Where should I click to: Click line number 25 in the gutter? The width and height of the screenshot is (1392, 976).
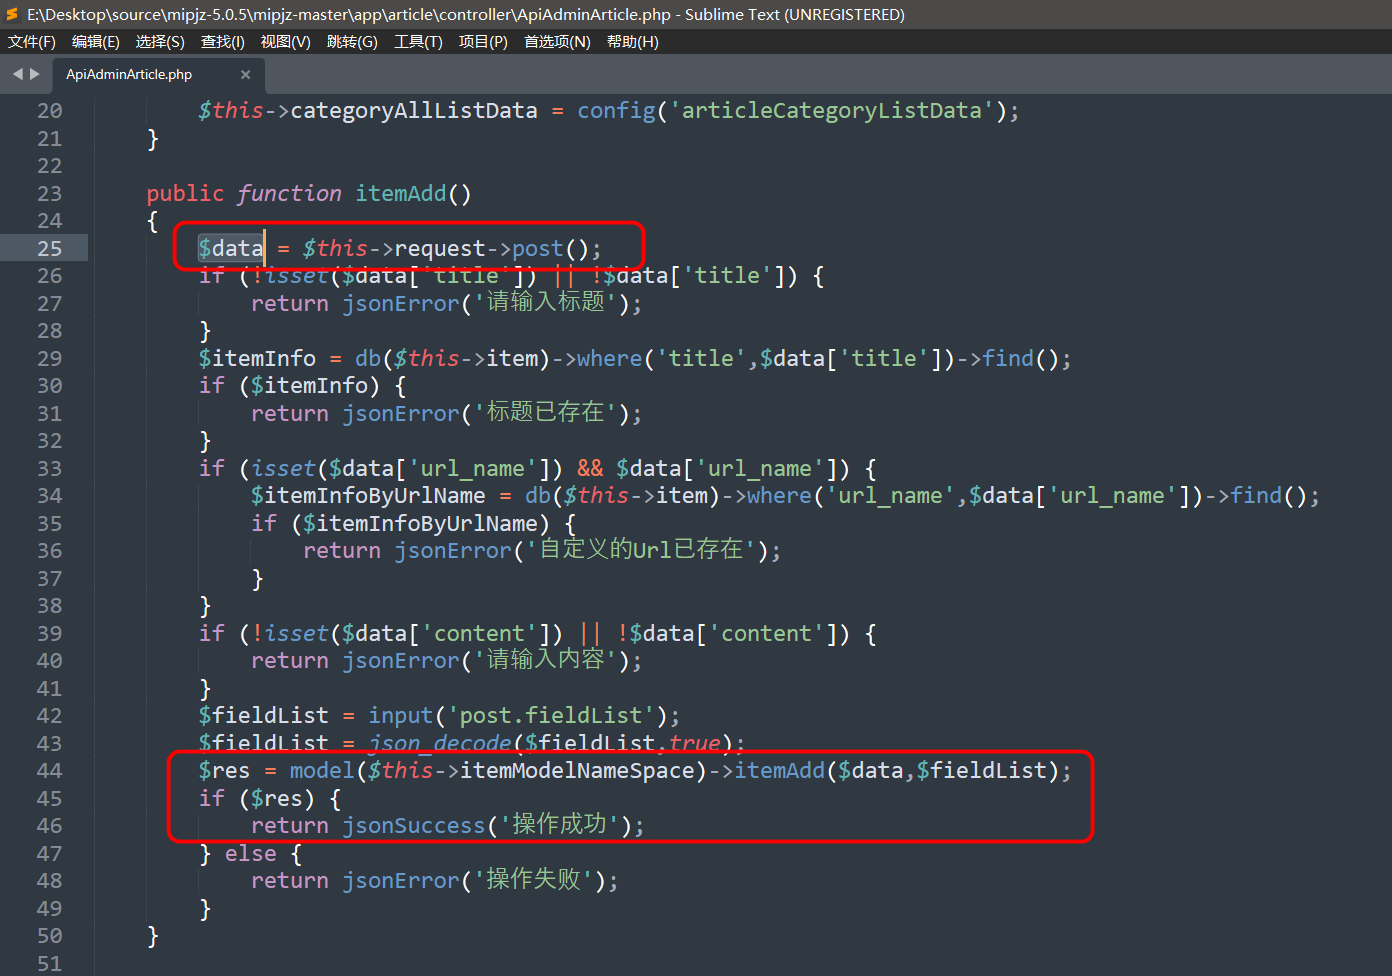point(49,248)
